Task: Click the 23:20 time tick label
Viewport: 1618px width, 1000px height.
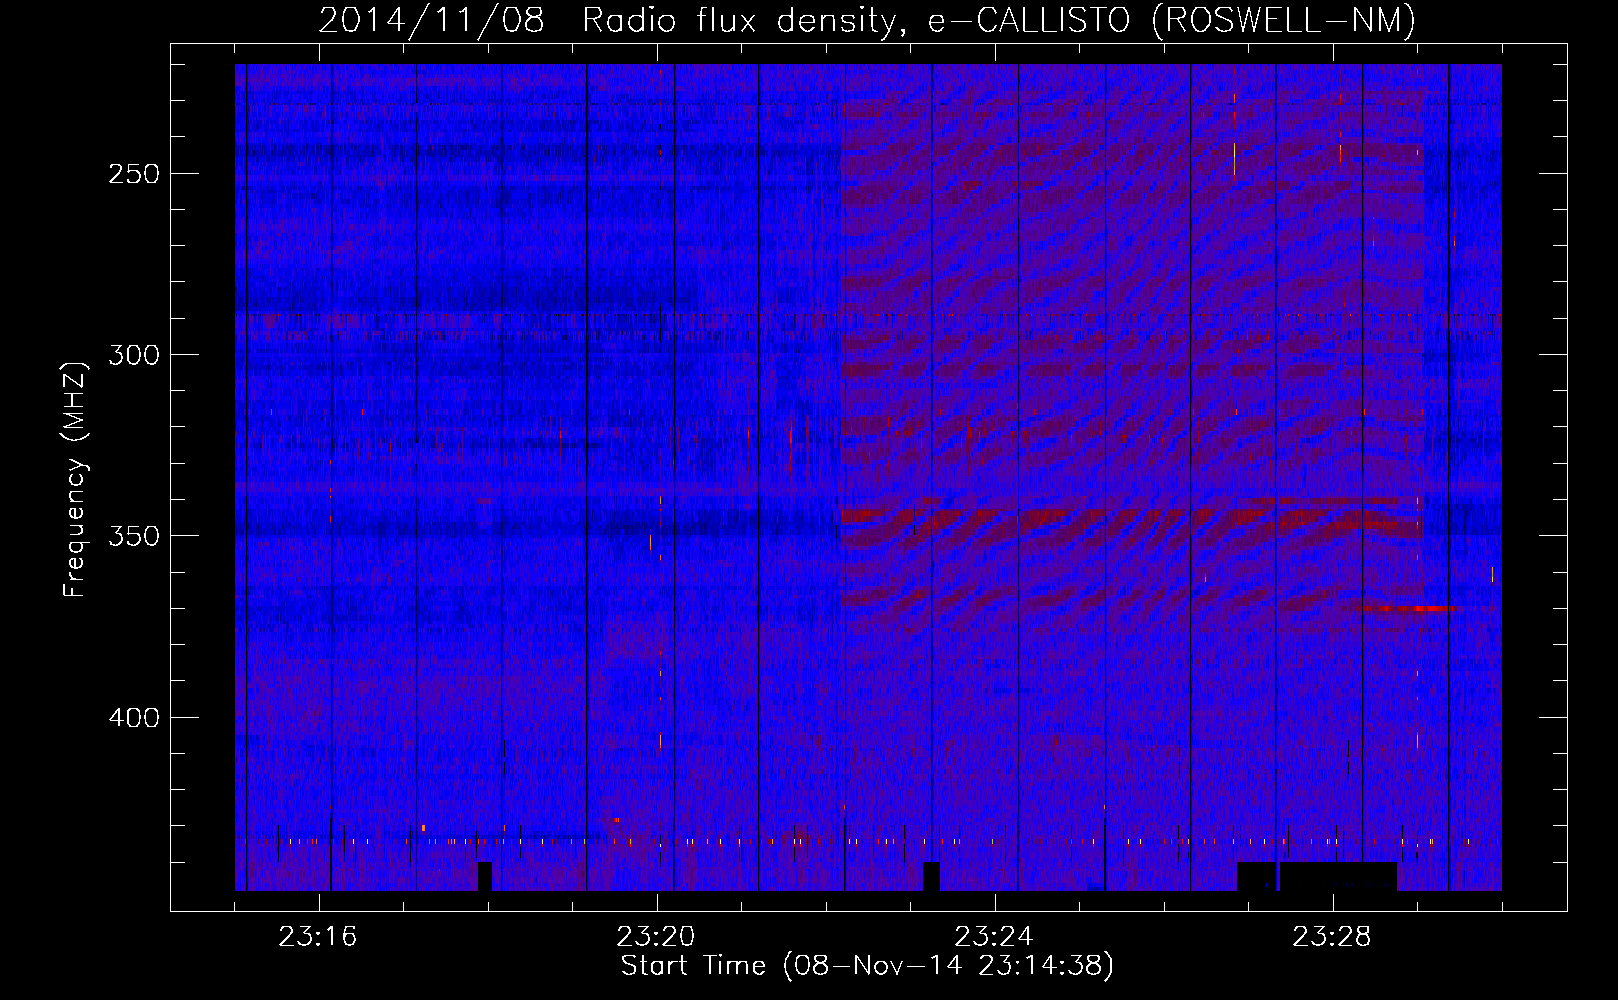Action: click(656, 937)
